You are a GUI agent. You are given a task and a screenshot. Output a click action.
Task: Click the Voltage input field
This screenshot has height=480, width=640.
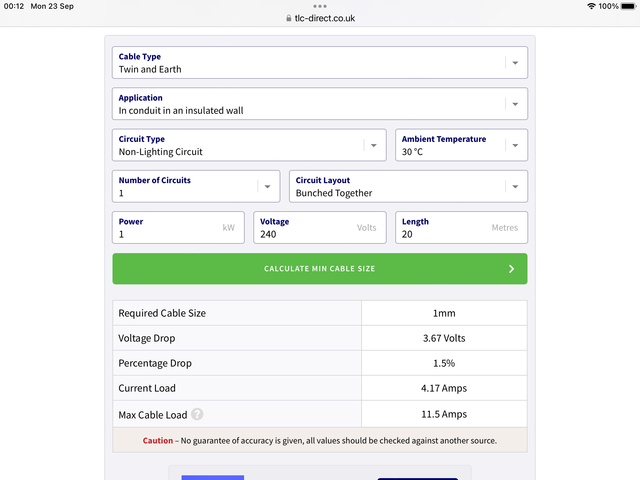(x=320, y=228)
